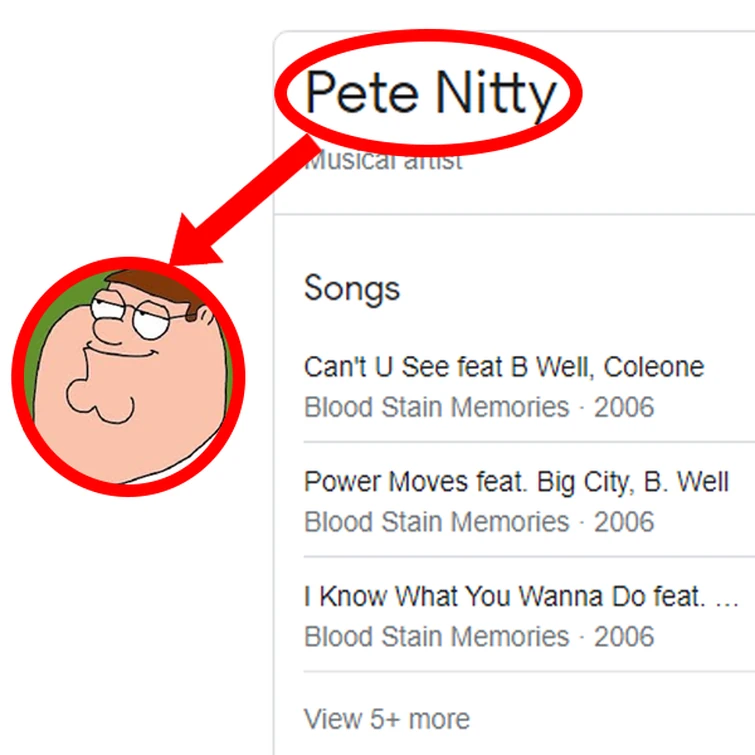Click the ellipsis ending the truncated third song title

(x=728, y=599)
